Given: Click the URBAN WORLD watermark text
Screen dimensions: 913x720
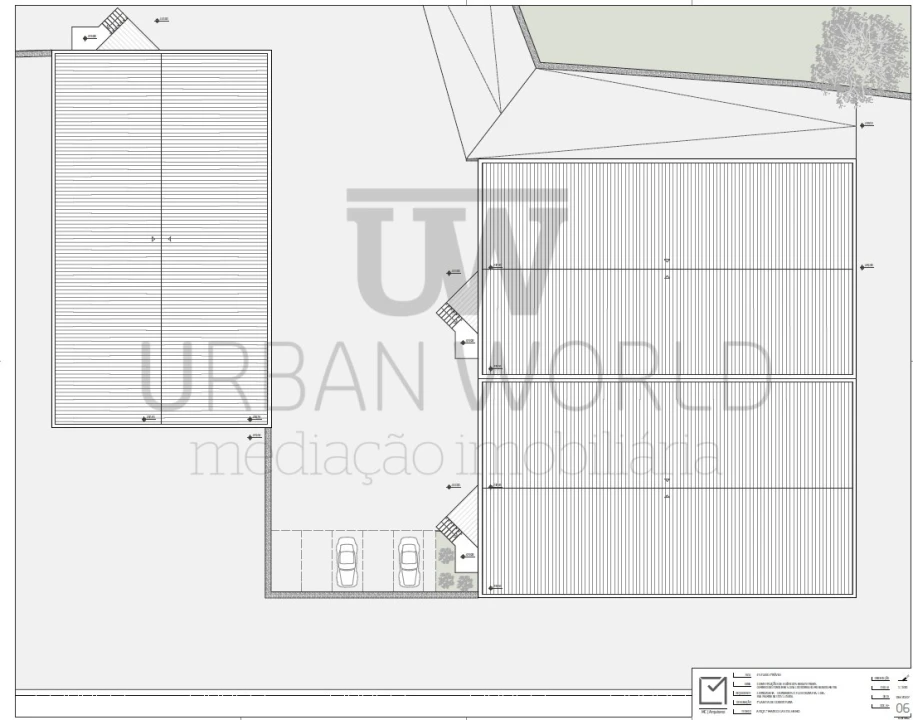Looking at the screenshot, I should coord(455,376).
